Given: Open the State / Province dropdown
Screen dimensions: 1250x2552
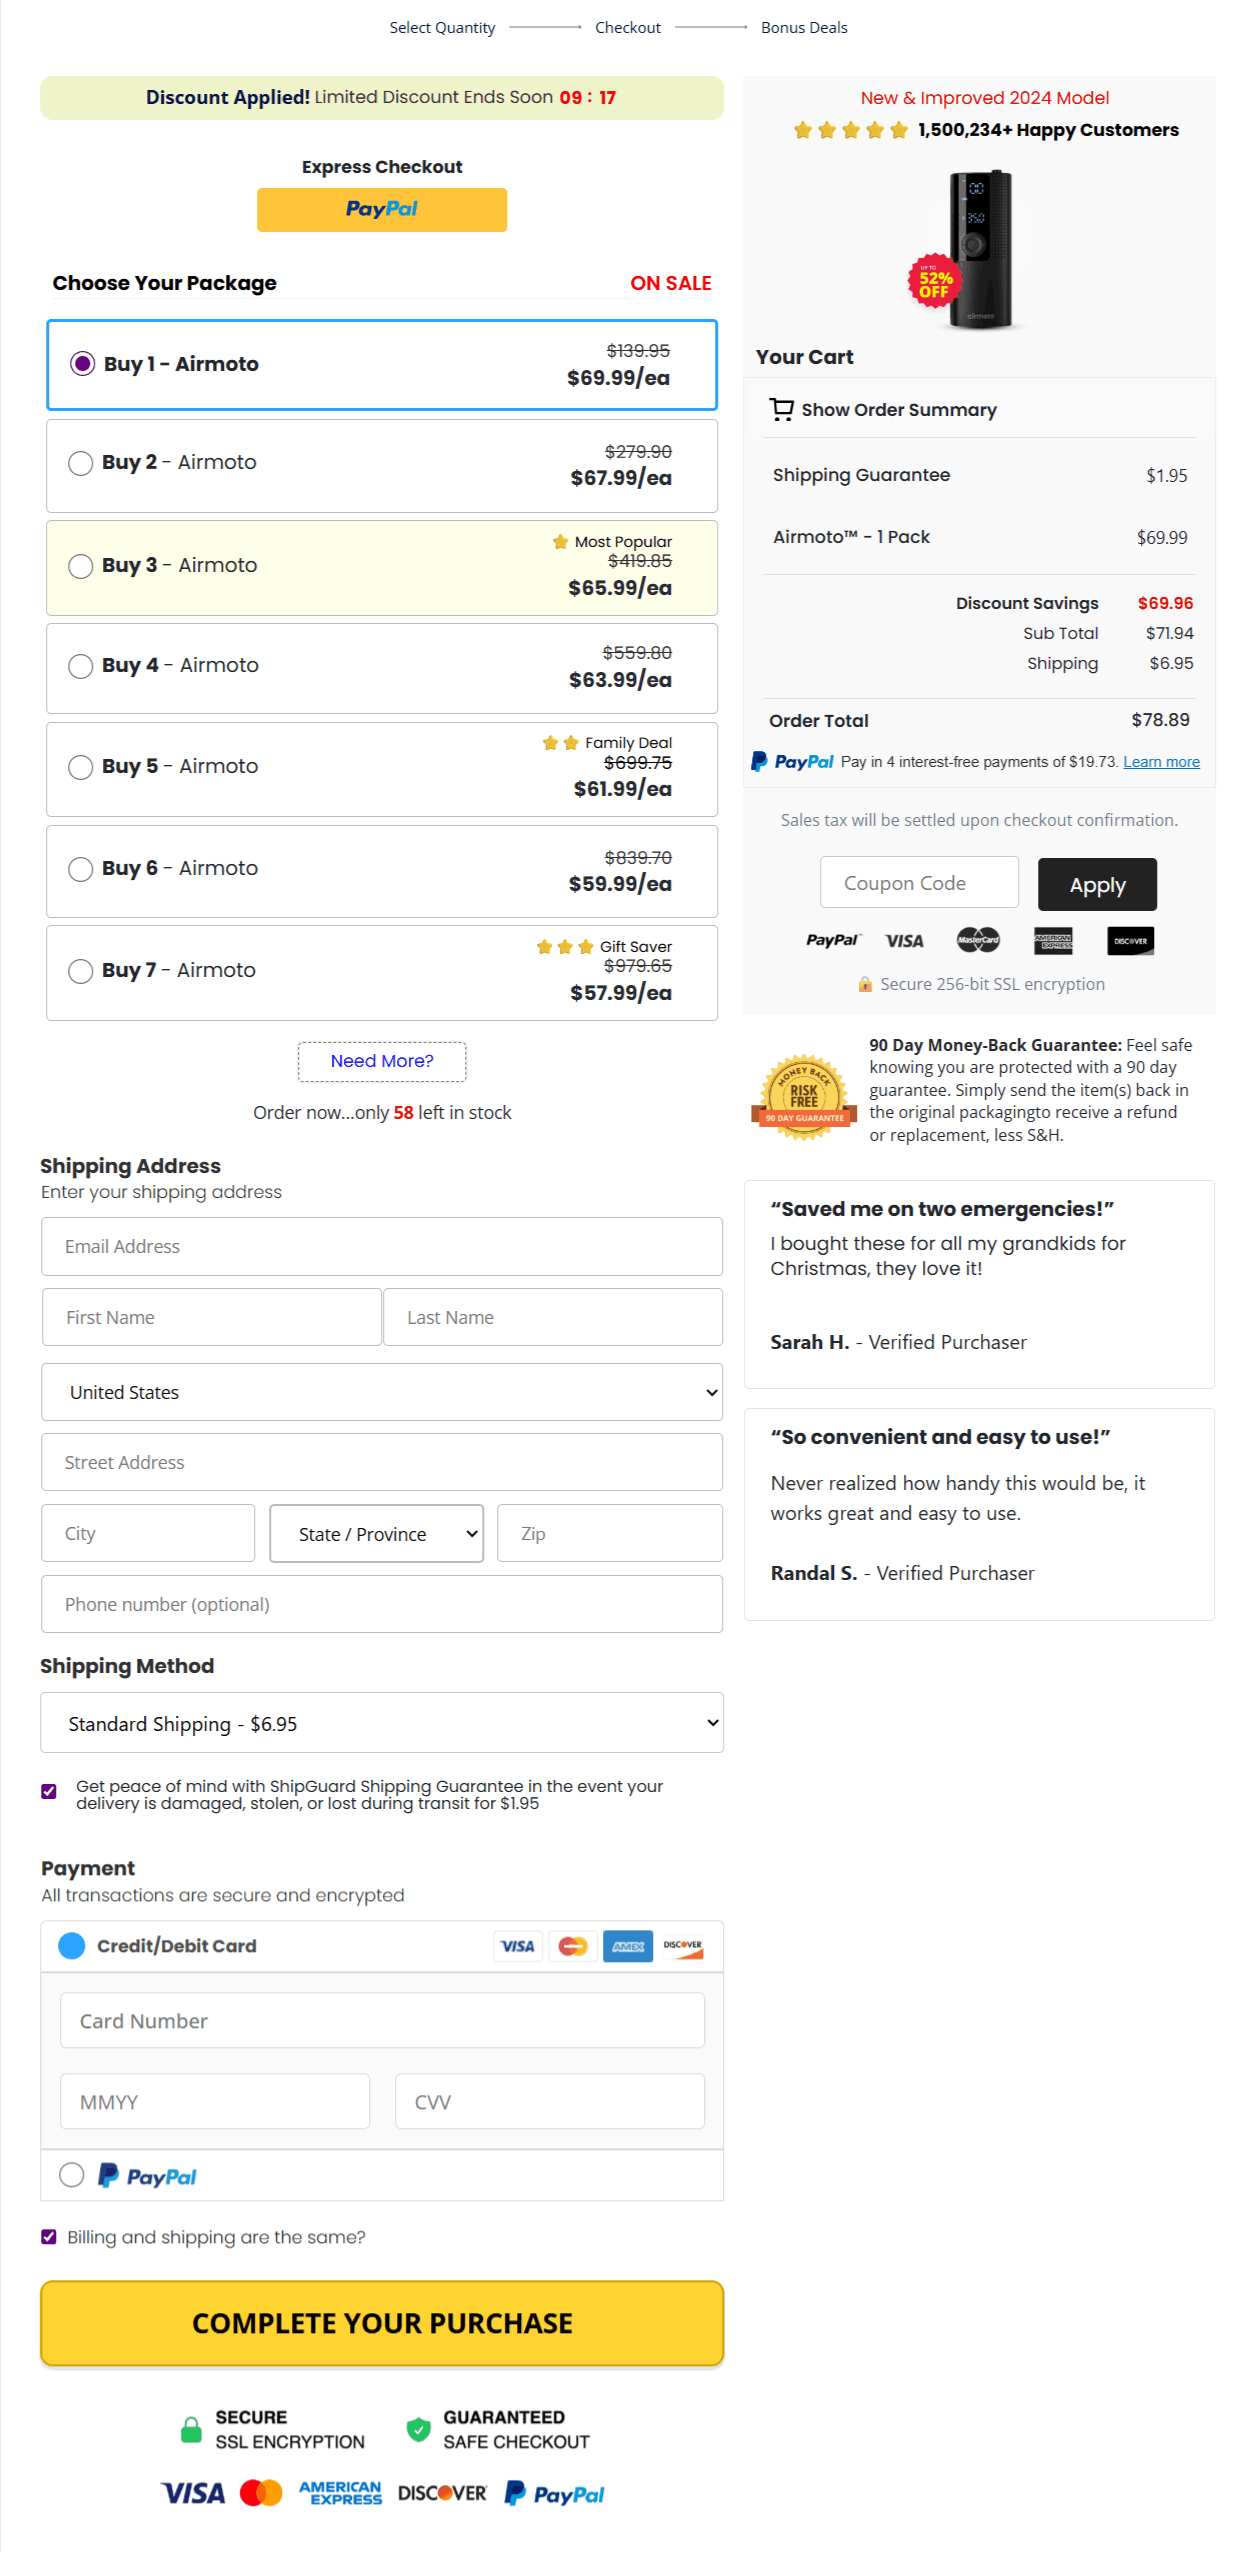Looking at the screenshot, I should point(376,1533).
